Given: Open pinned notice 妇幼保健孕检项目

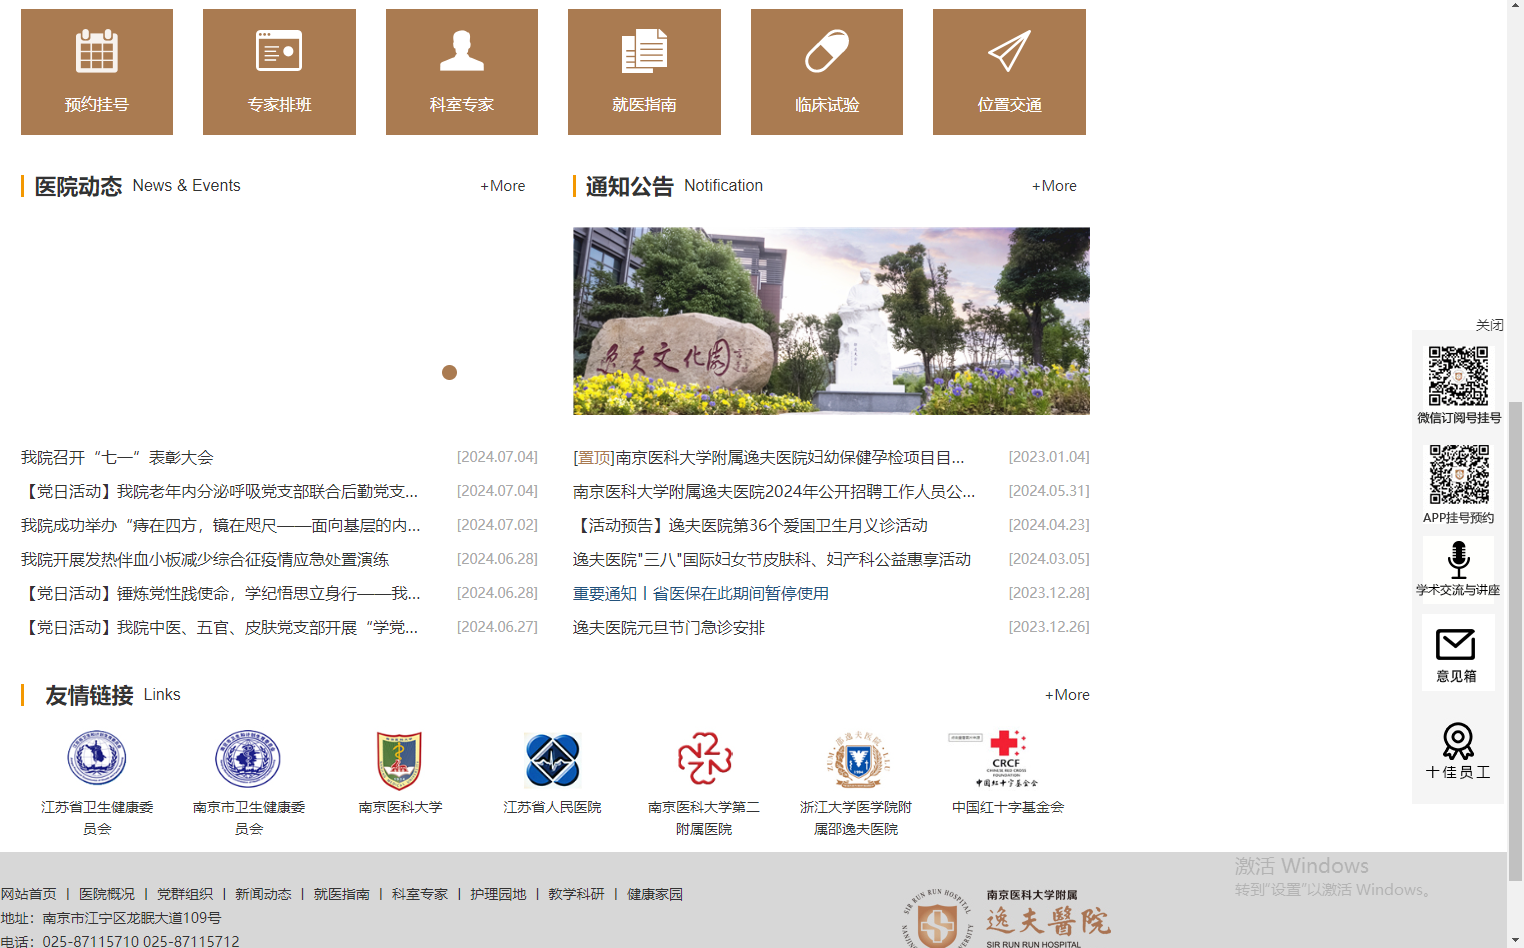Looking at the screenshot, I should pos(769,457).
